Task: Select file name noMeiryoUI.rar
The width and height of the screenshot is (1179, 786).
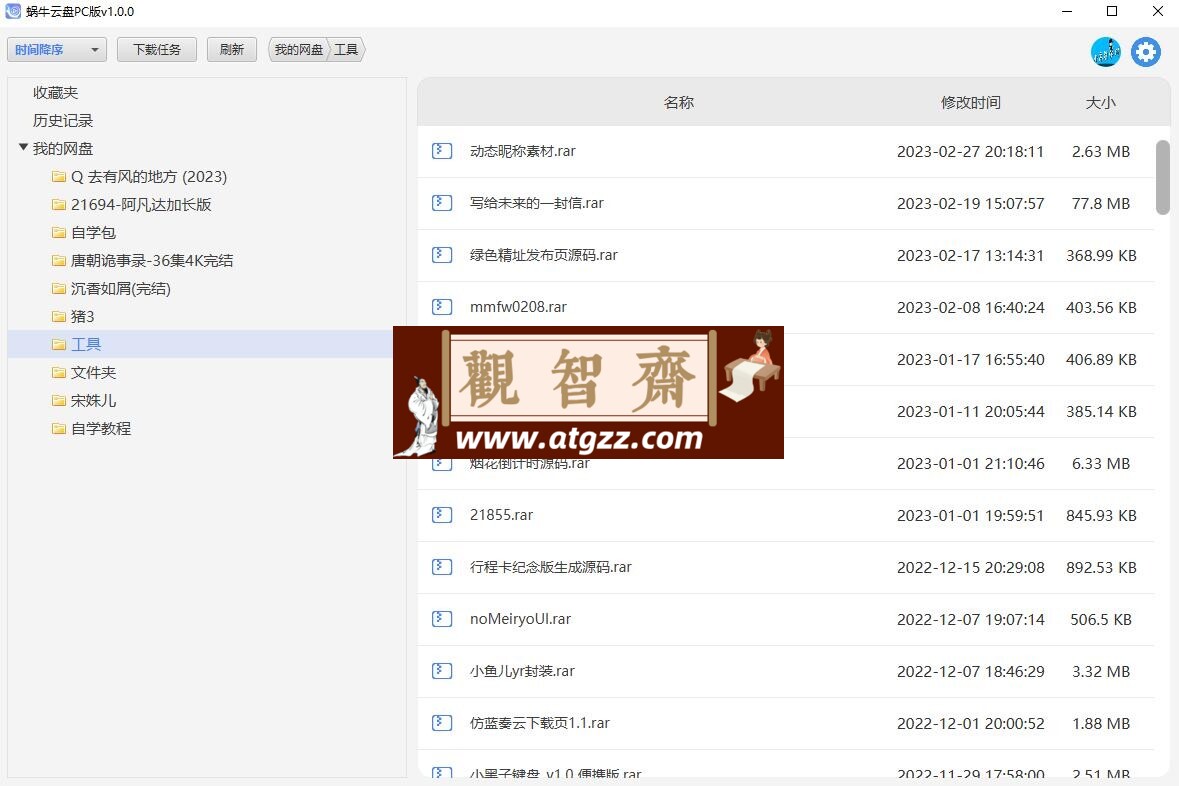Action: click(520, 619)
